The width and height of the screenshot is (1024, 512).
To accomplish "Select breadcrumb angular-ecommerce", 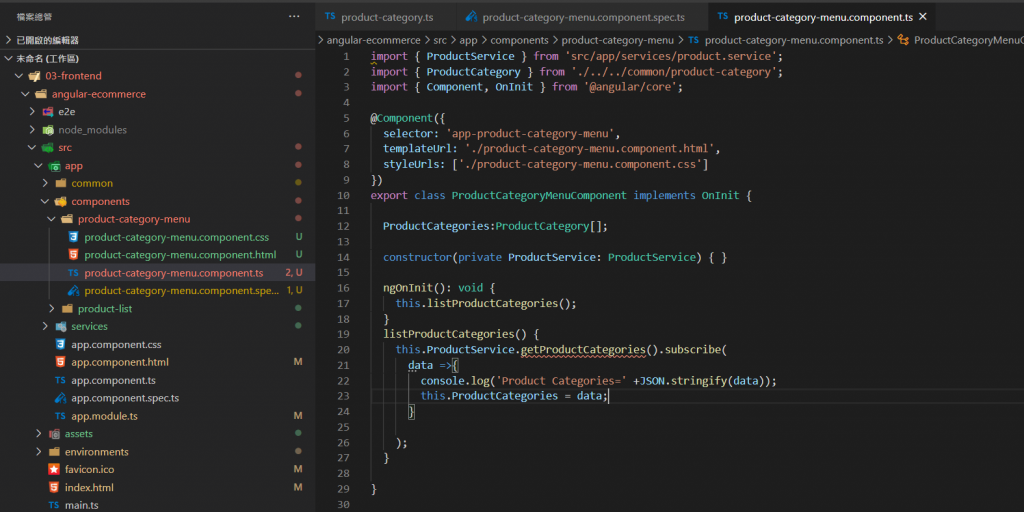I will tap(374, 40).
